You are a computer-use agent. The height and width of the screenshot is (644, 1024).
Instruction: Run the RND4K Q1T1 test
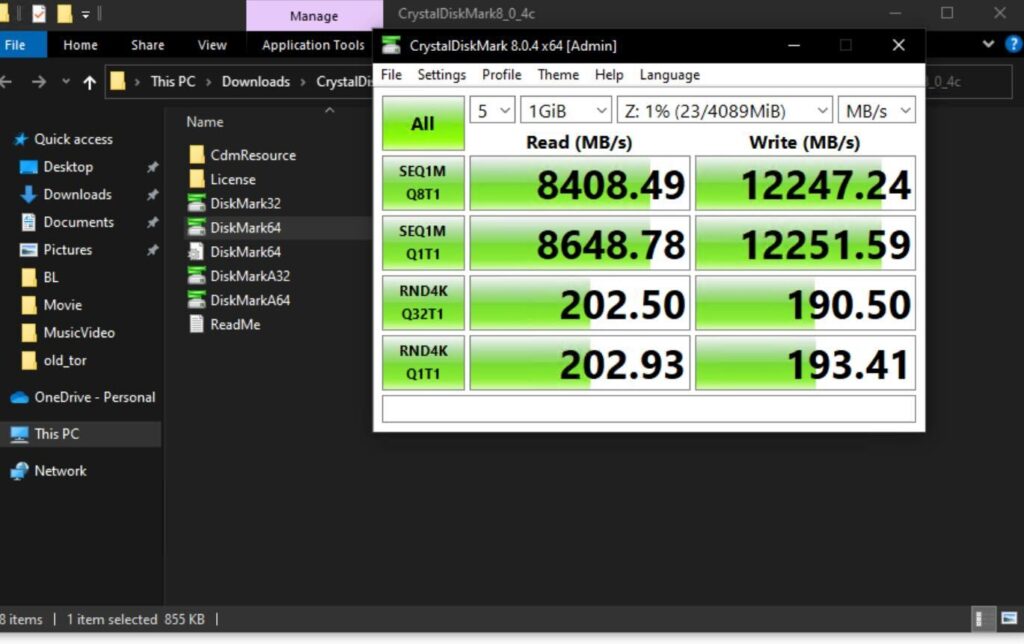(x=423, y=363)
